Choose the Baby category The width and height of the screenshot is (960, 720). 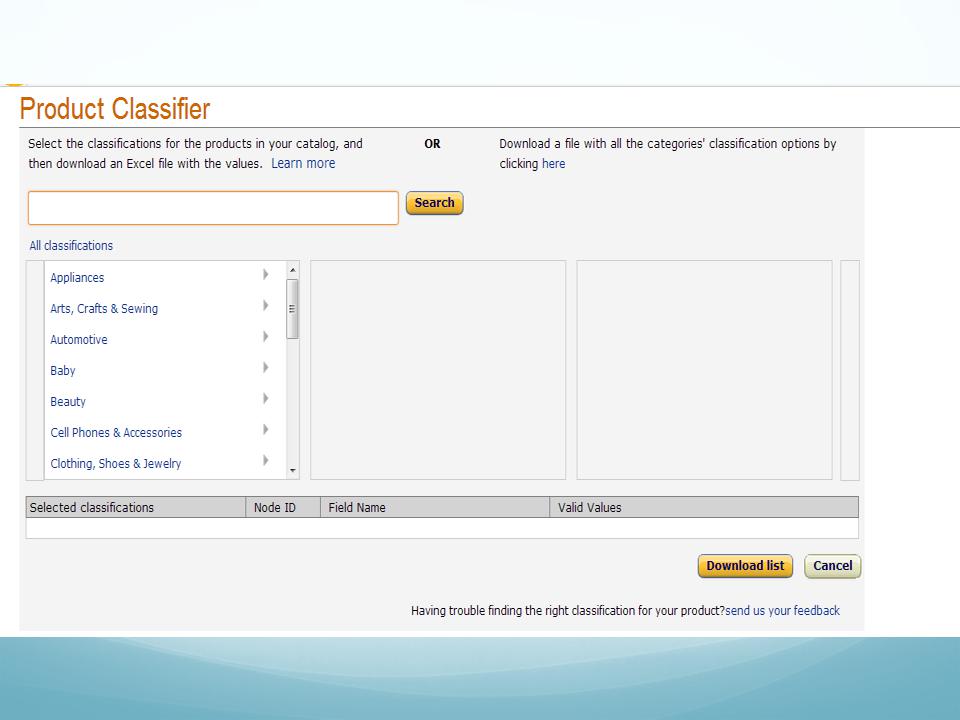click(62, 370)
